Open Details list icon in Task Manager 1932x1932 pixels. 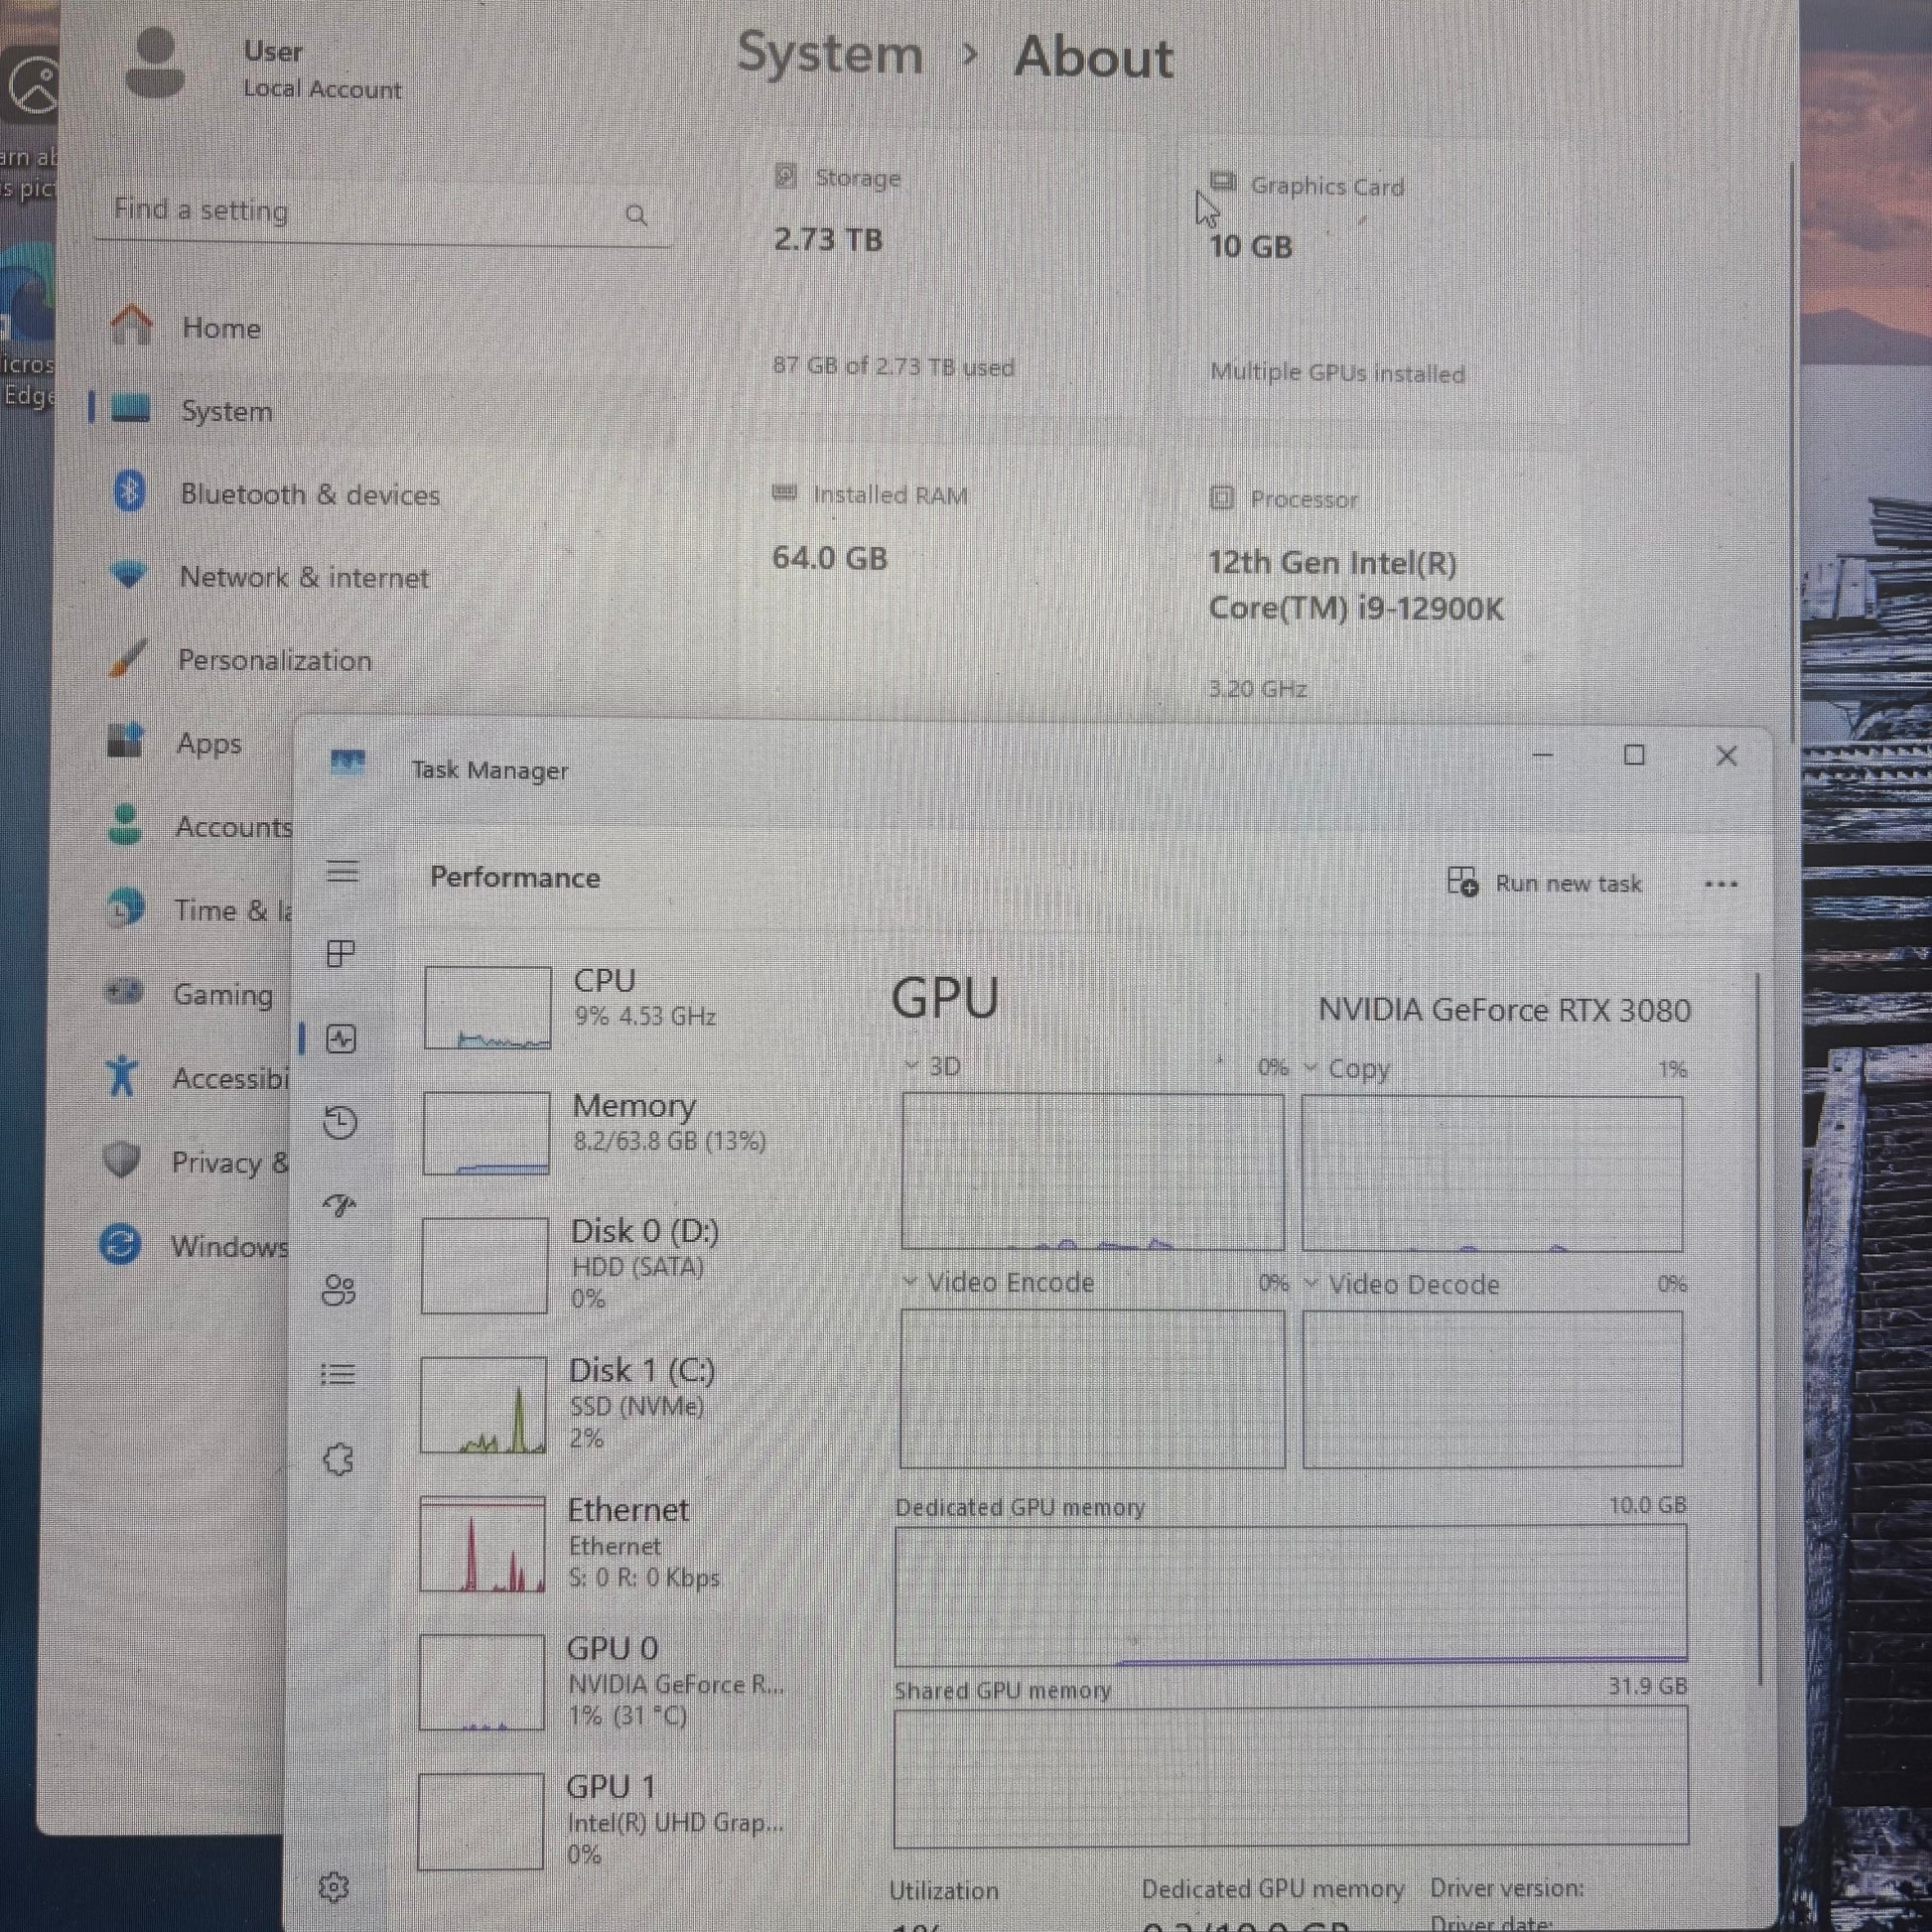(338, 1374)
